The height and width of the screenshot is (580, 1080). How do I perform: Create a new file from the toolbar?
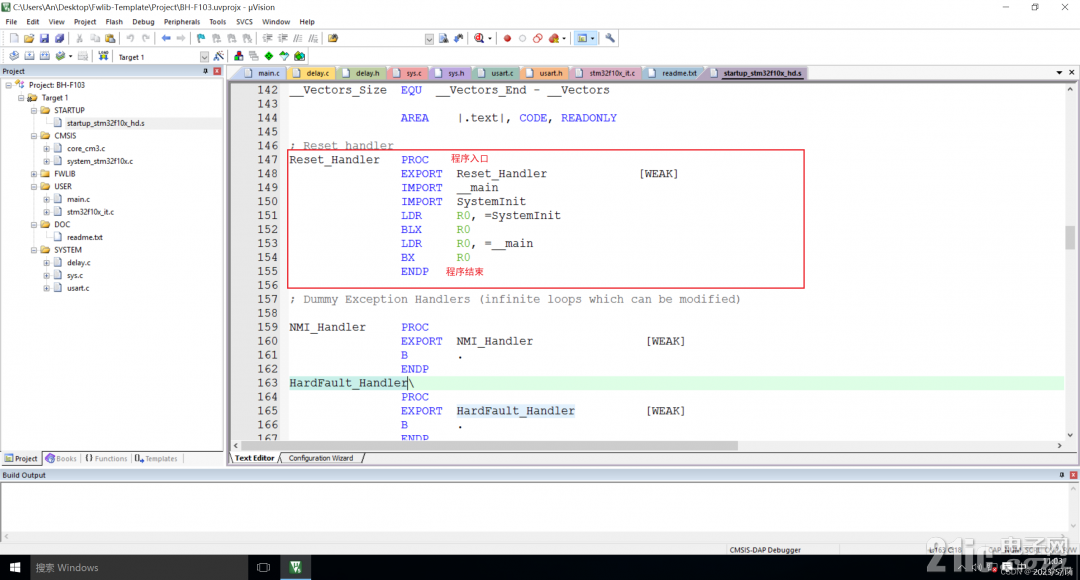pyautogui.click(x=14, y=39)
